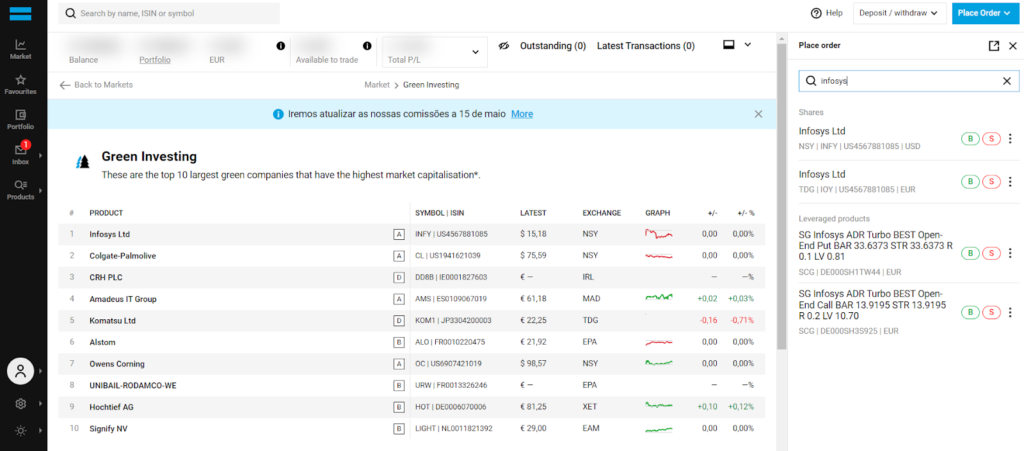Click the vertical scrollbar of the product list

pos(782,200)
